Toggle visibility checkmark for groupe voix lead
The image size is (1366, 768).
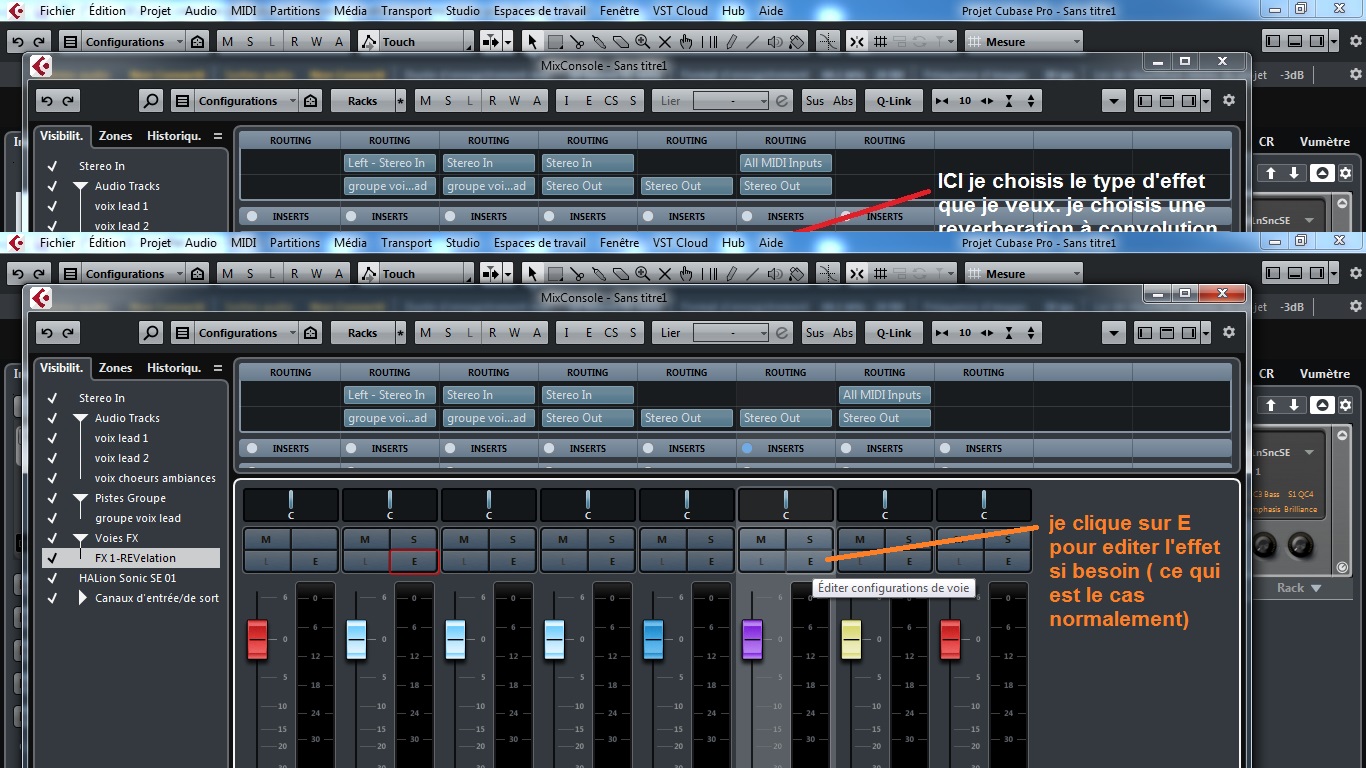(52, 518)
